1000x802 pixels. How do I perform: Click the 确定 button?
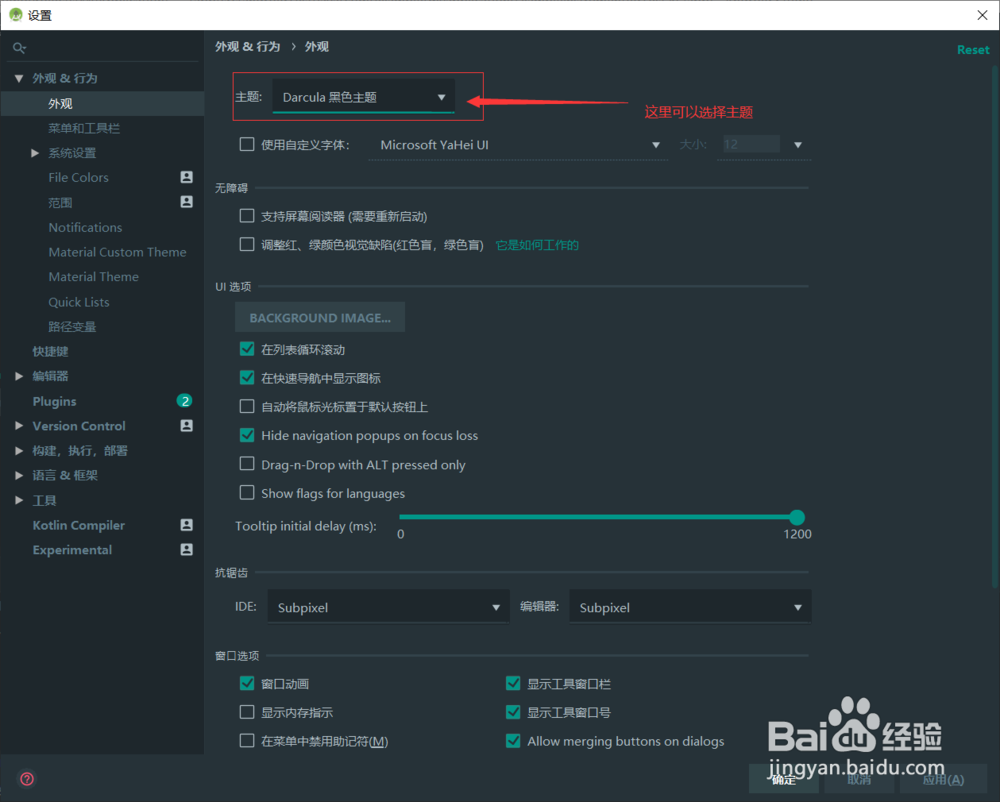pos(784,779)
